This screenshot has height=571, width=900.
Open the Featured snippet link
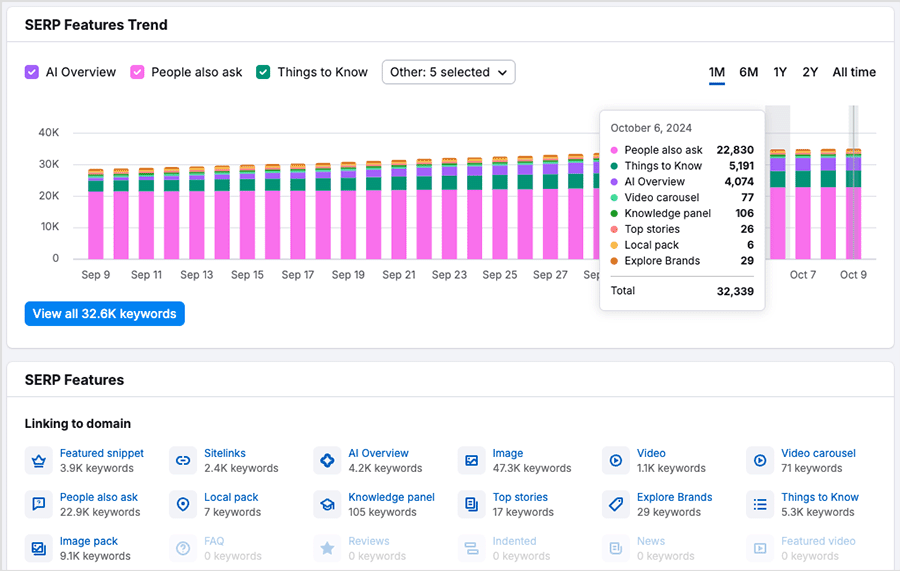point(102,453)
